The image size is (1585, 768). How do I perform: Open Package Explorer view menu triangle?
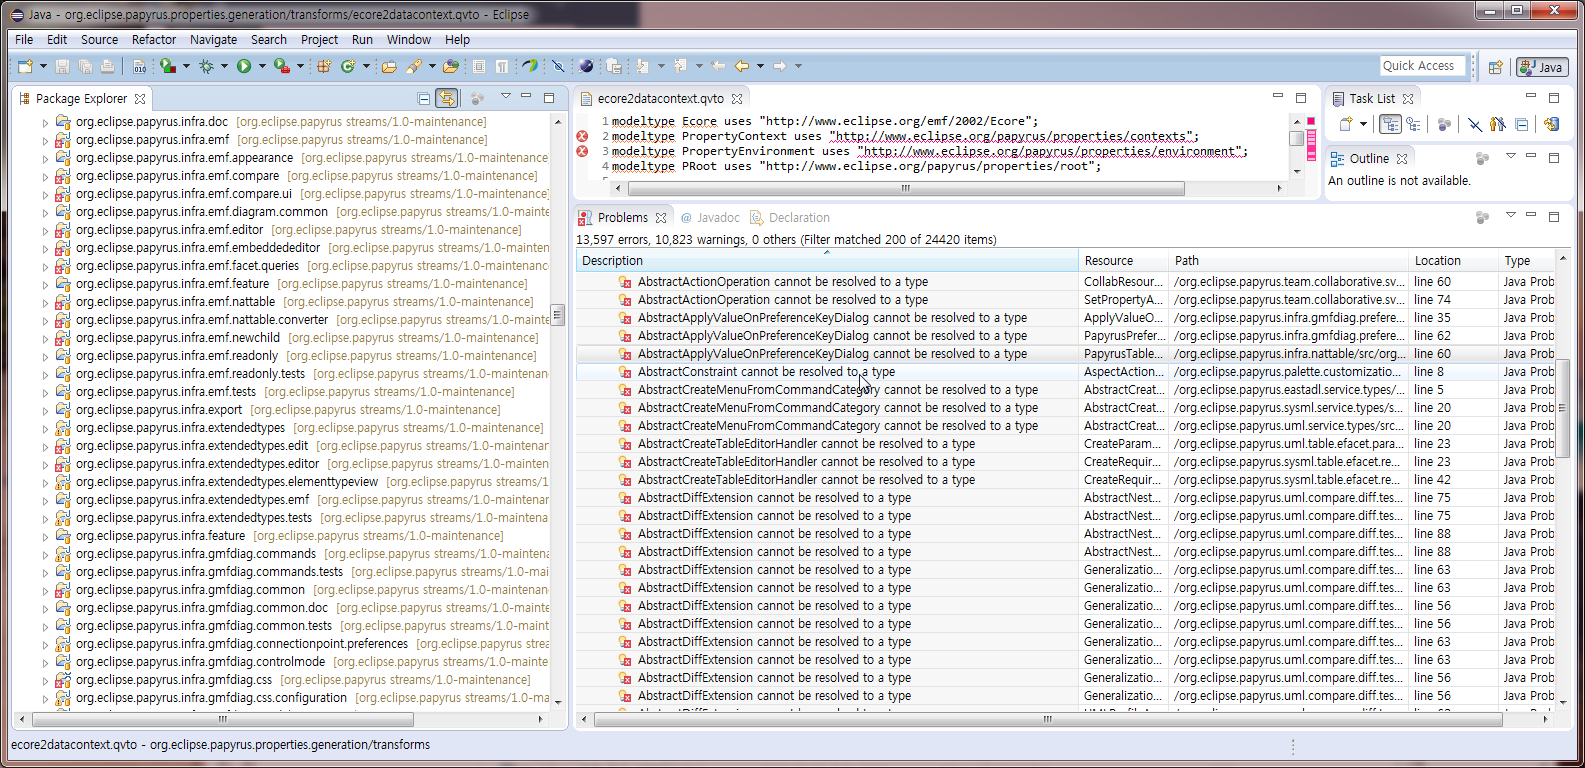pyautogui.click(x=506, y=97)
